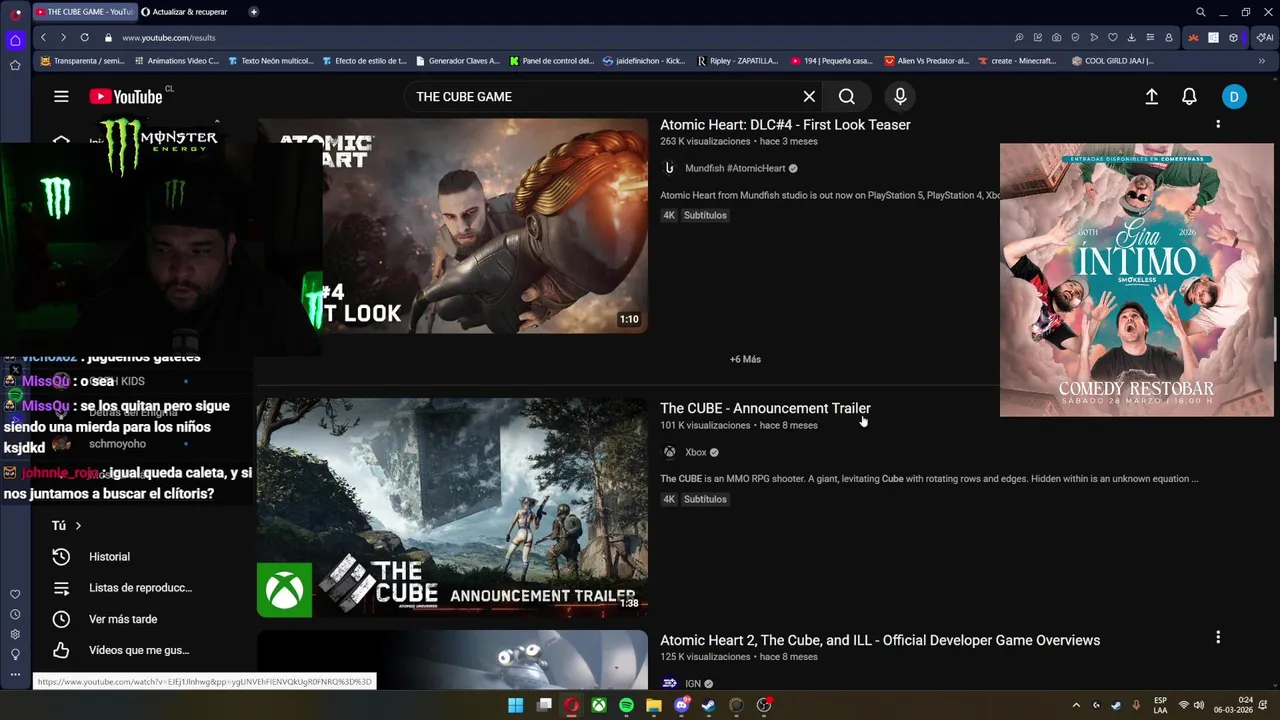Viewport: 1280px width, 720px height.
Task: Open a new tab with the plus button
Action: point(254,12)
